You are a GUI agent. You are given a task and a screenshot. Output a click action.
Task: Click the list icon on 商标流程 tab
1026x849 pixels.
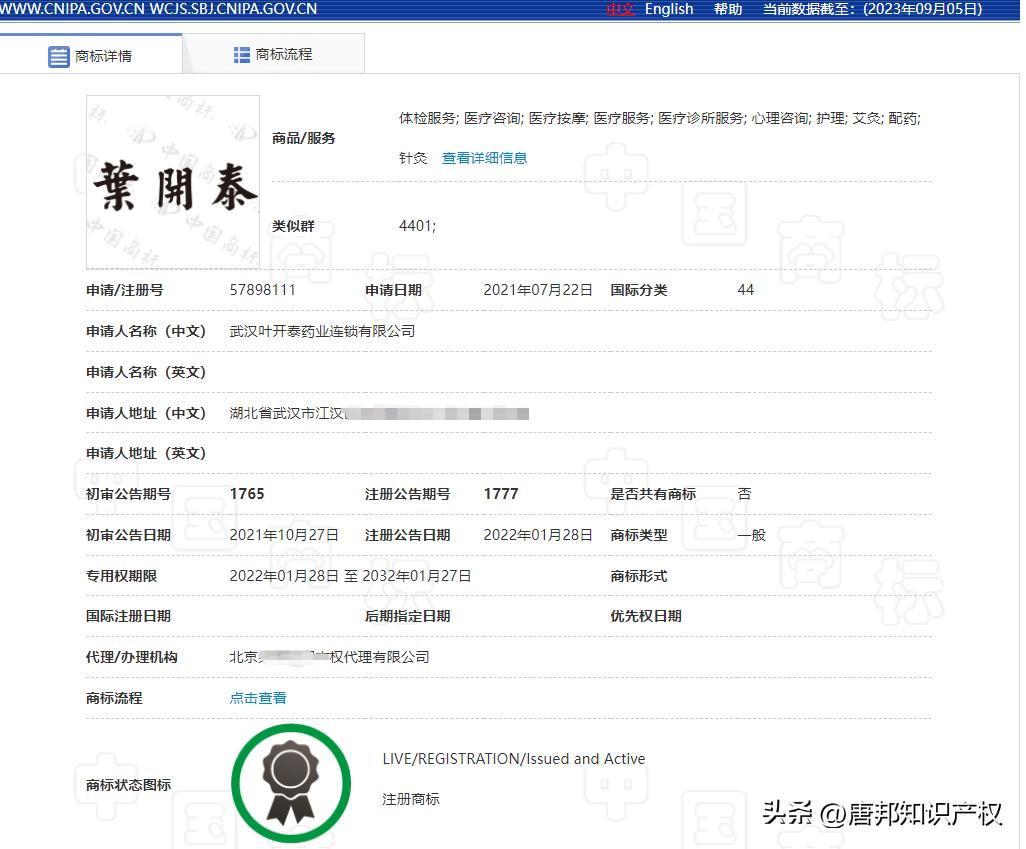click(x=241, y=55)
